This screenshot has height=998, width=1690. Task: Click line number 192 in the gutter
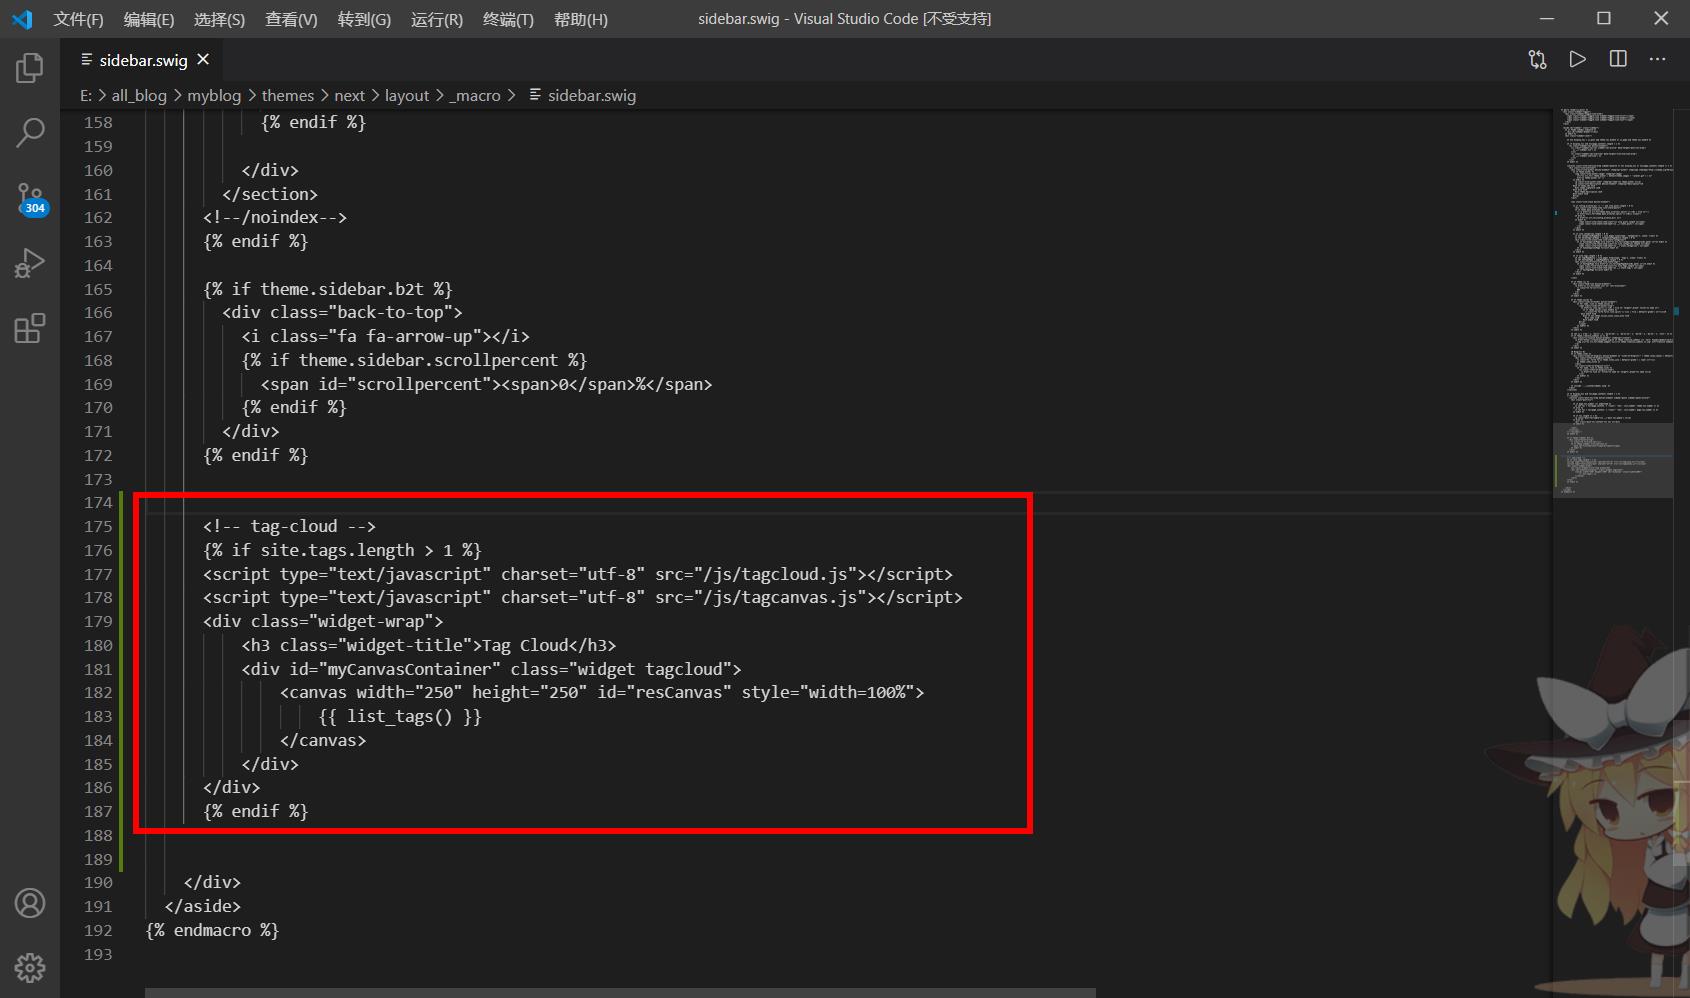point(98,930)
